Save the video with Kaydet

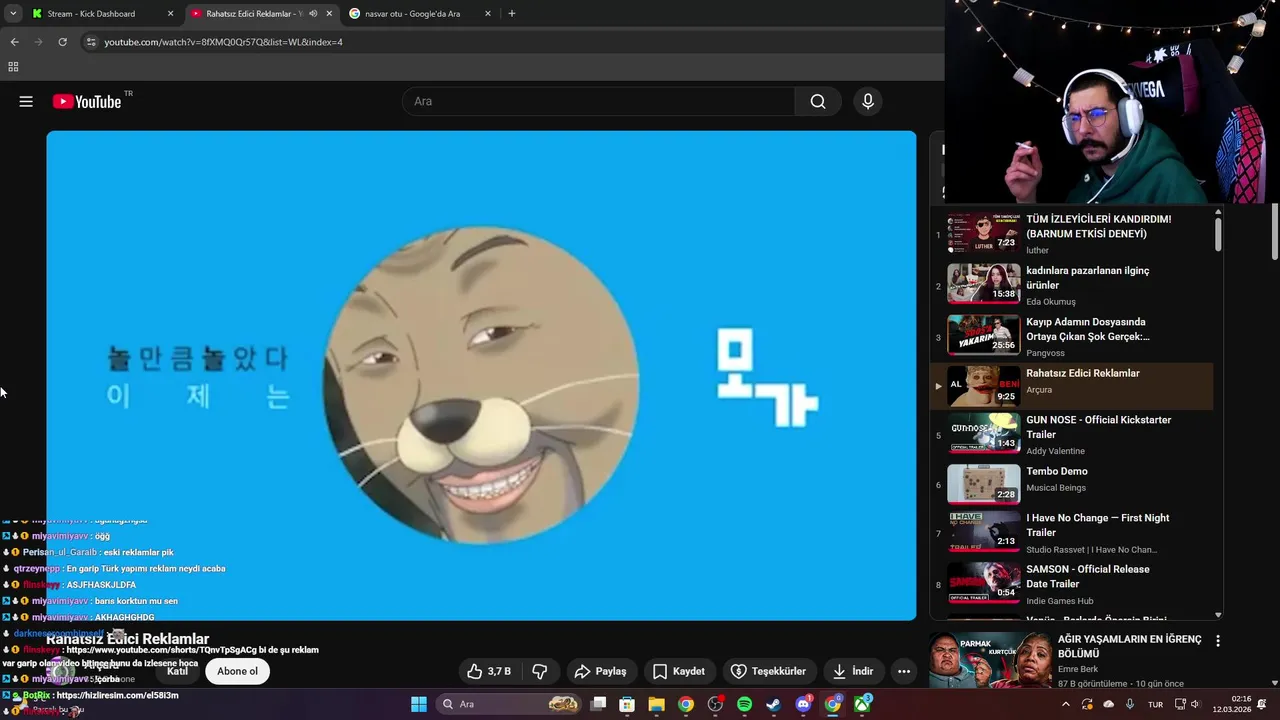coord(679,671)
